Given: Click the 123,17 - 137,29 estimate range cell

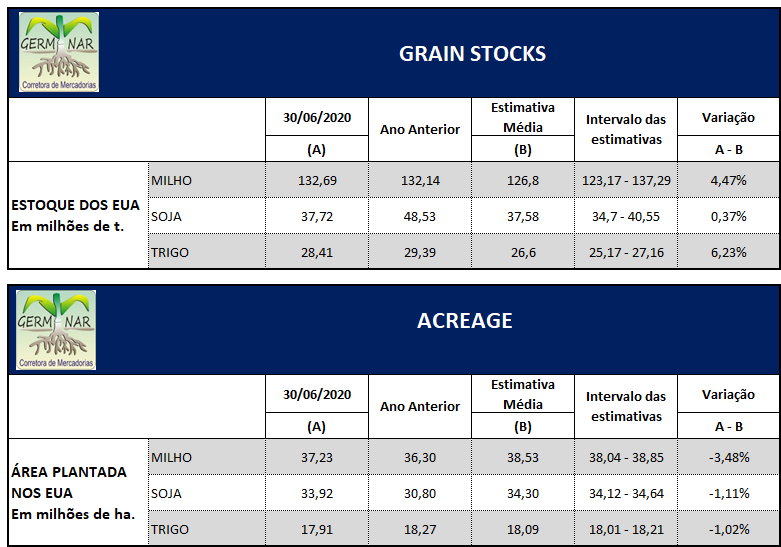Looking at the screenshot, I should pos(626,181).
